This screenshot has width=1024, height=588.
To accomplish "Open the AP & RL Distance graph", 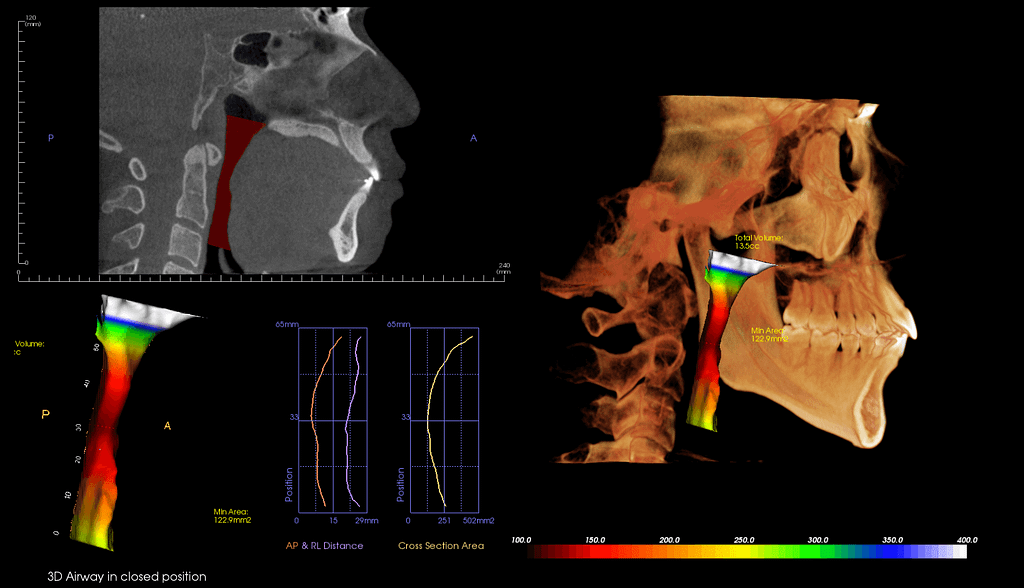I will pyautogui.click(x=337, y=420).
